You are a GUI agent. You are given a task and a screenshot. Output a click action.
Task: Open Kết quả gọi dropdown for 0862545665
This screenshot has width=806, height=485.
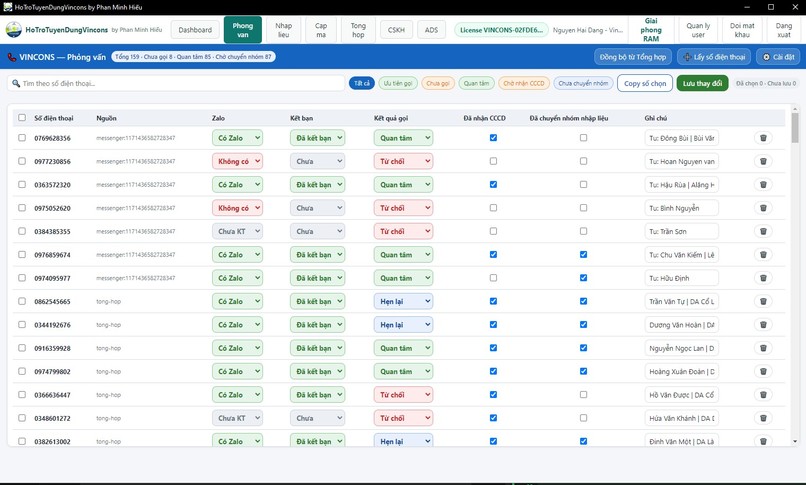point(403,301)
